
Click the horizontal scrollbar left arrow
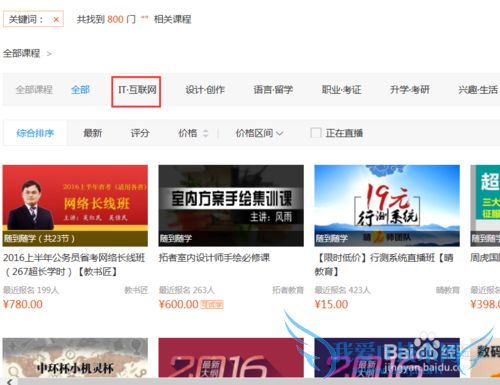pyautogui.click(x=9, y=382)
